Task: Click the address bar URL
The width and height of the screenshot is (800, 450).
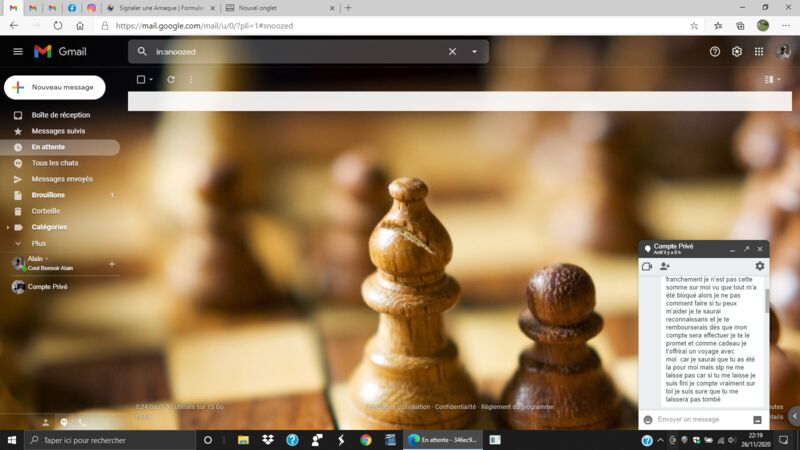Action: coord(204,26)
